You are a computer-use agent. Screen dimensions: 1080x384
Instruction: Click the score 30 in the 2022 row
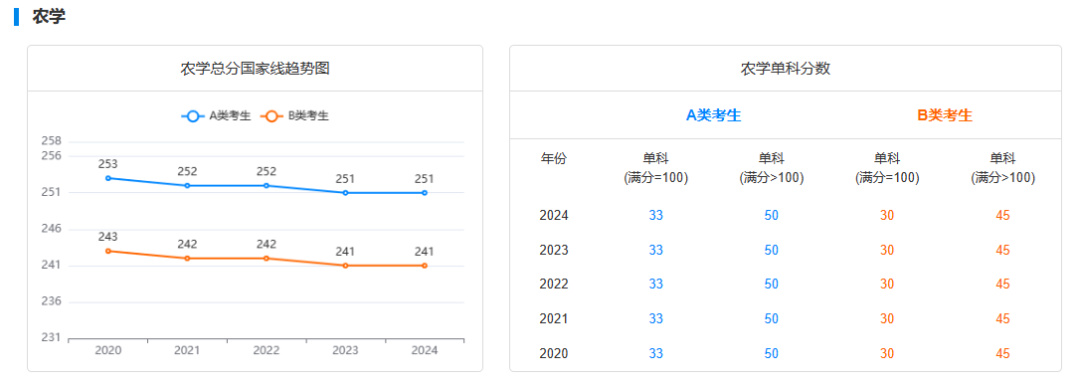click(x=887, y=284)
